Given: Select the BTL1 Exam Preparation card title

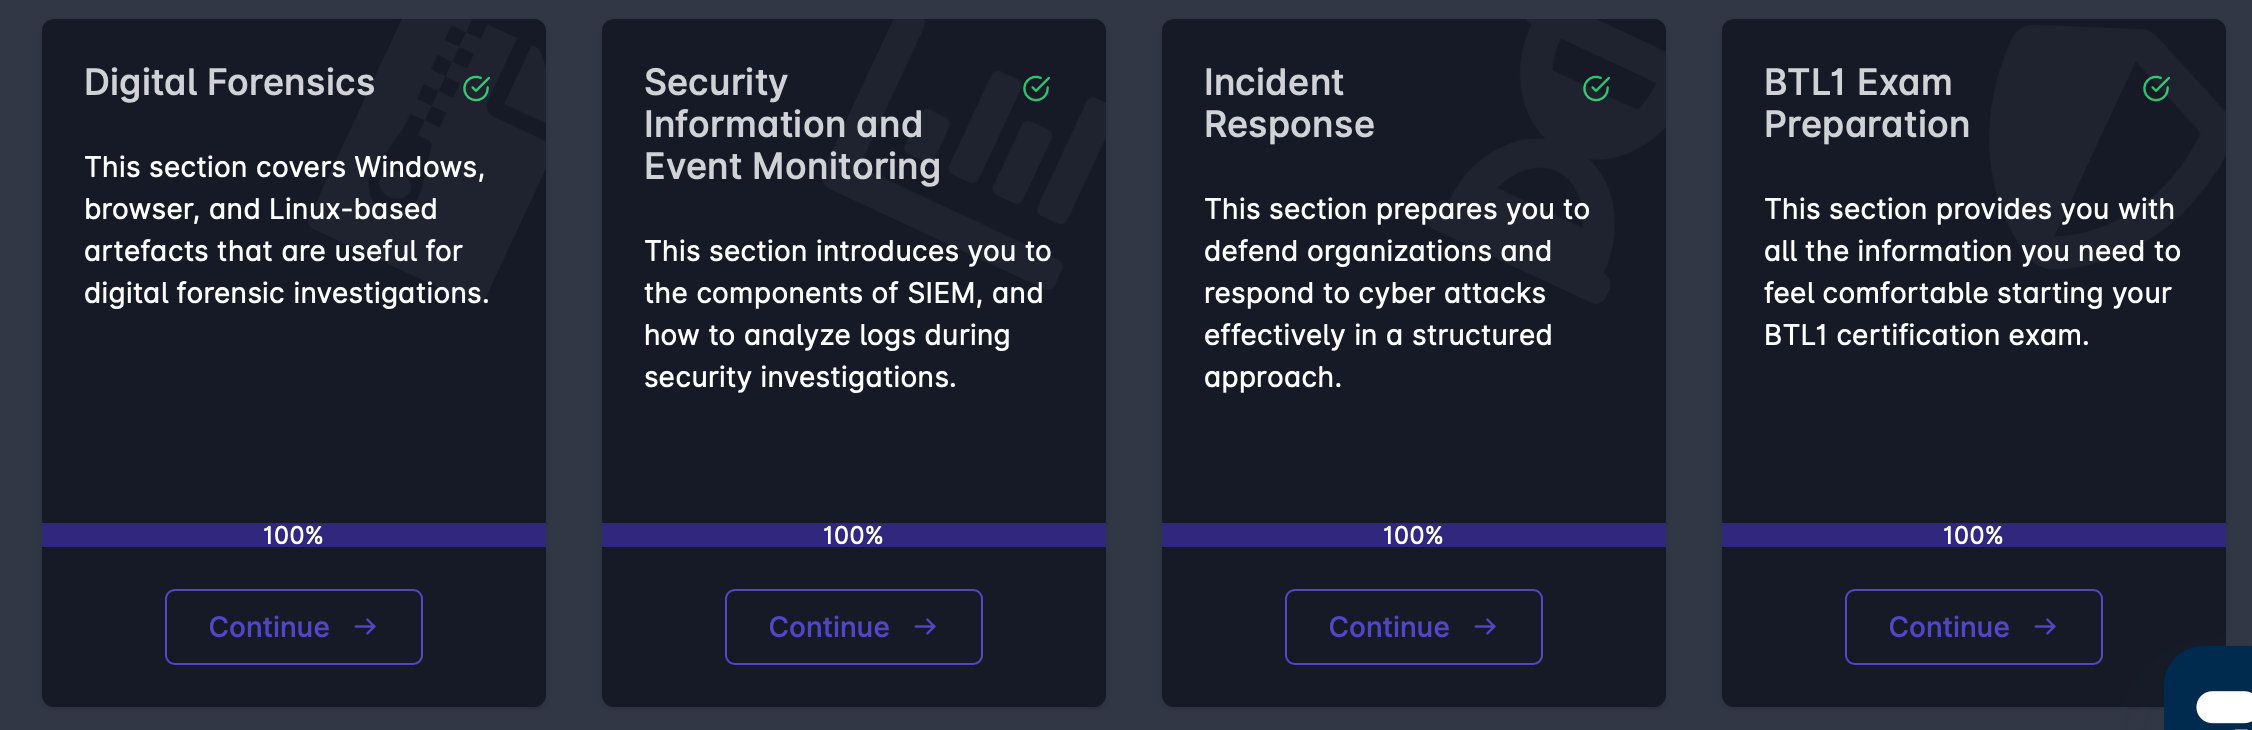Looking at the screenshot, I should pos(1866,103).
